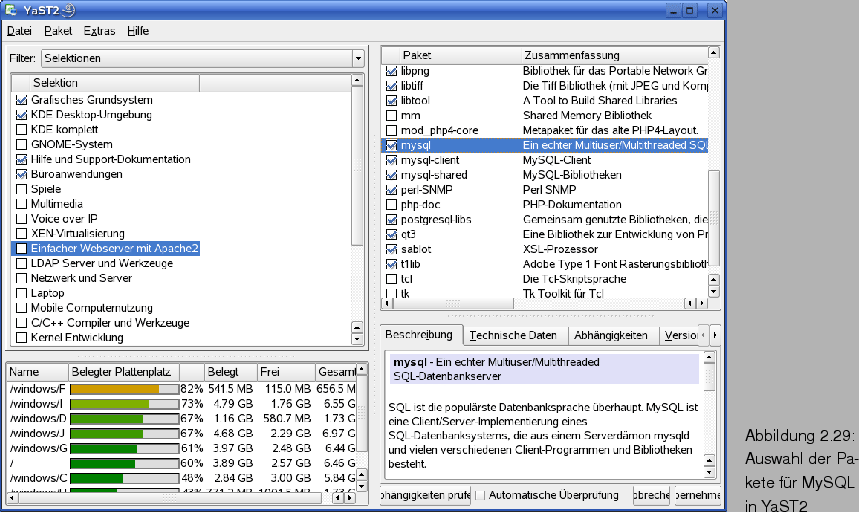
Task: Click the disk table horizontal scrollbar
Action: [170, 498]
